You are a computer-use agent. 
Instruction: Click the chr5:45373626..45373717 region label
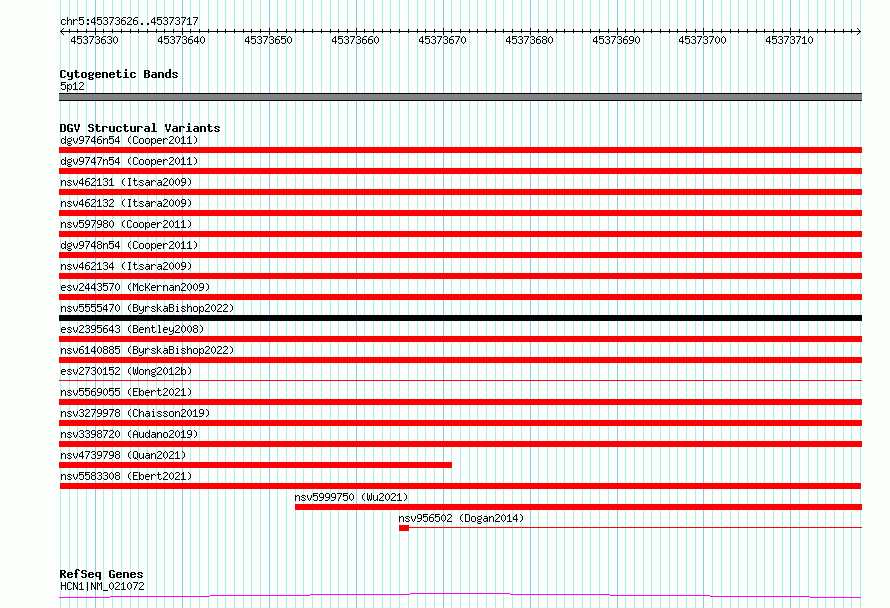129,21
